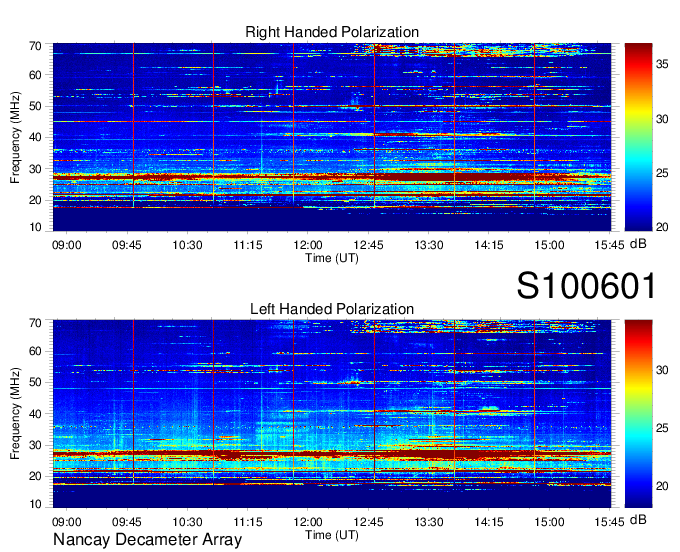Click 12:45 time tick on Right Handed plot

pyautogui.click(x=369, y=245)
